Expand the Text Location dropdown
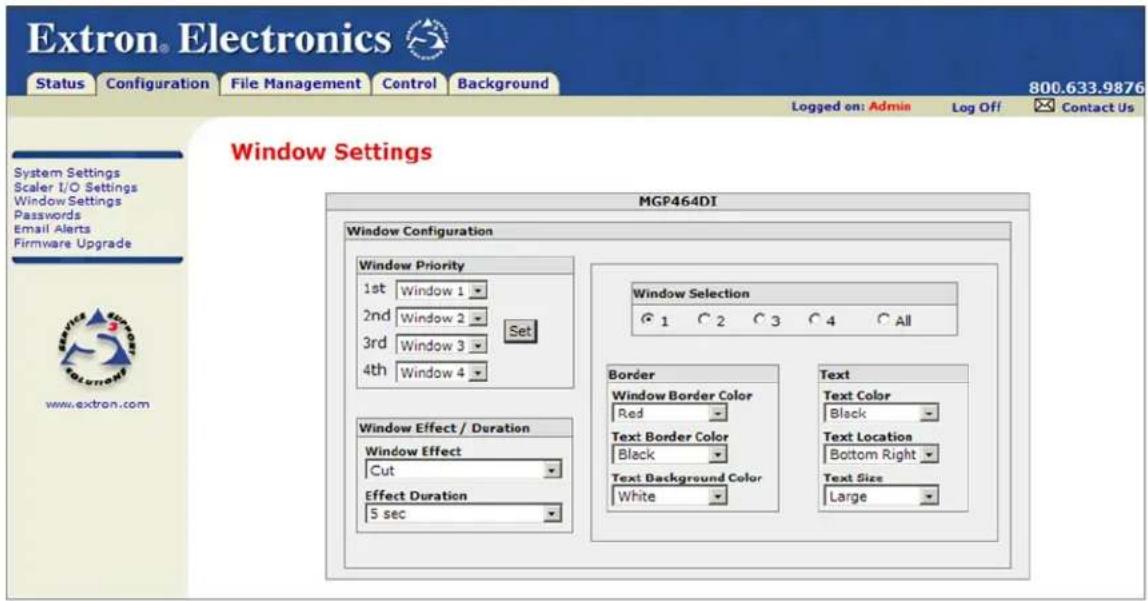This screenshot has height=601, width=1148. point(881,455)
